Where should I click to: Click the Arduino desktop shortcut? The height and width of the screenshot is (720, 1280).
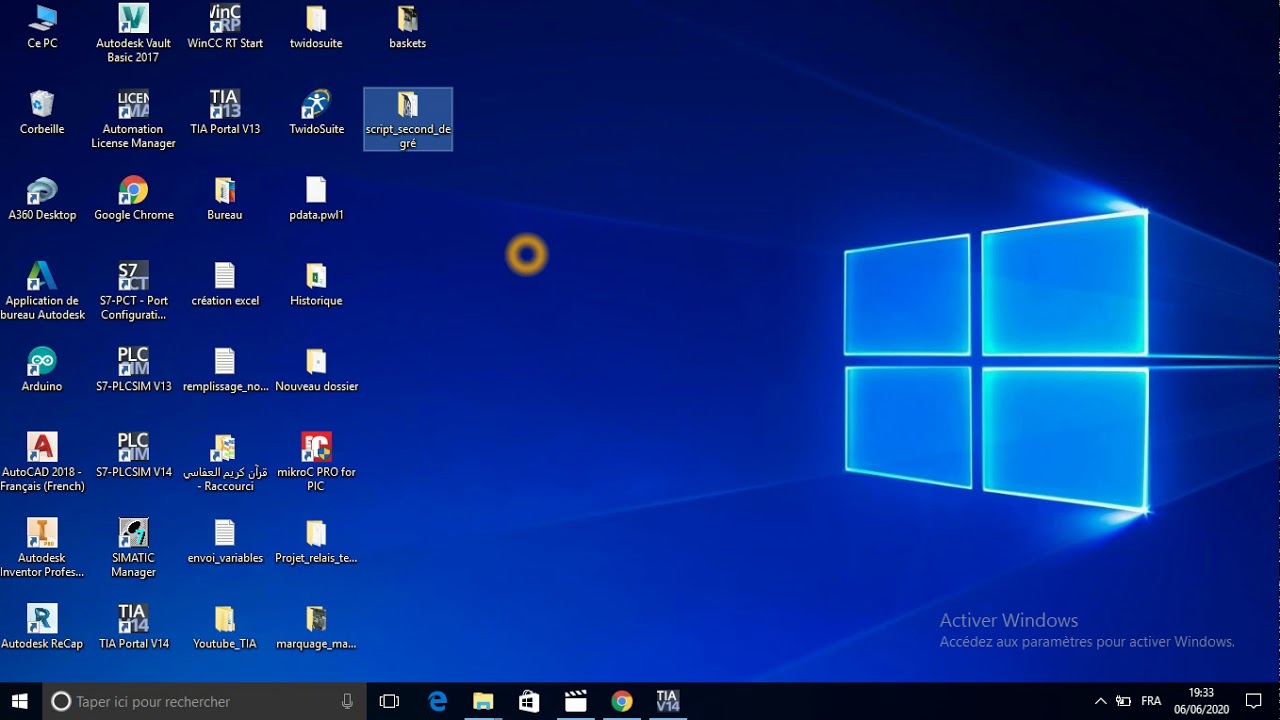(x=42, y=371)
